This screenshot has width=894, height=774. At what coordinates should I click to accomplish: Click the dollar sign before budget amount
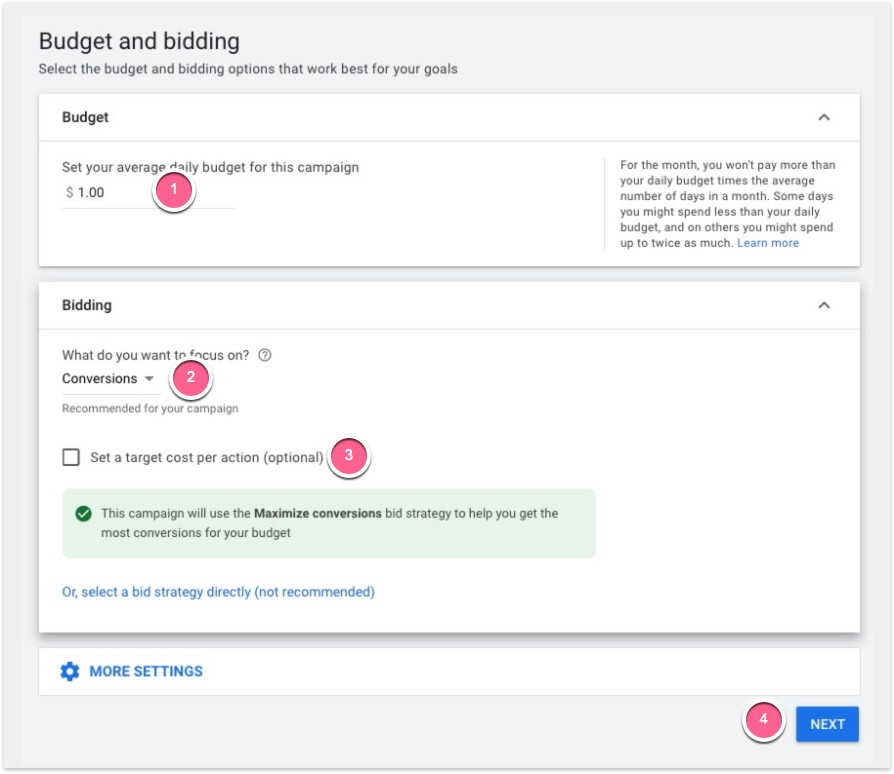(x=69, y=192)
